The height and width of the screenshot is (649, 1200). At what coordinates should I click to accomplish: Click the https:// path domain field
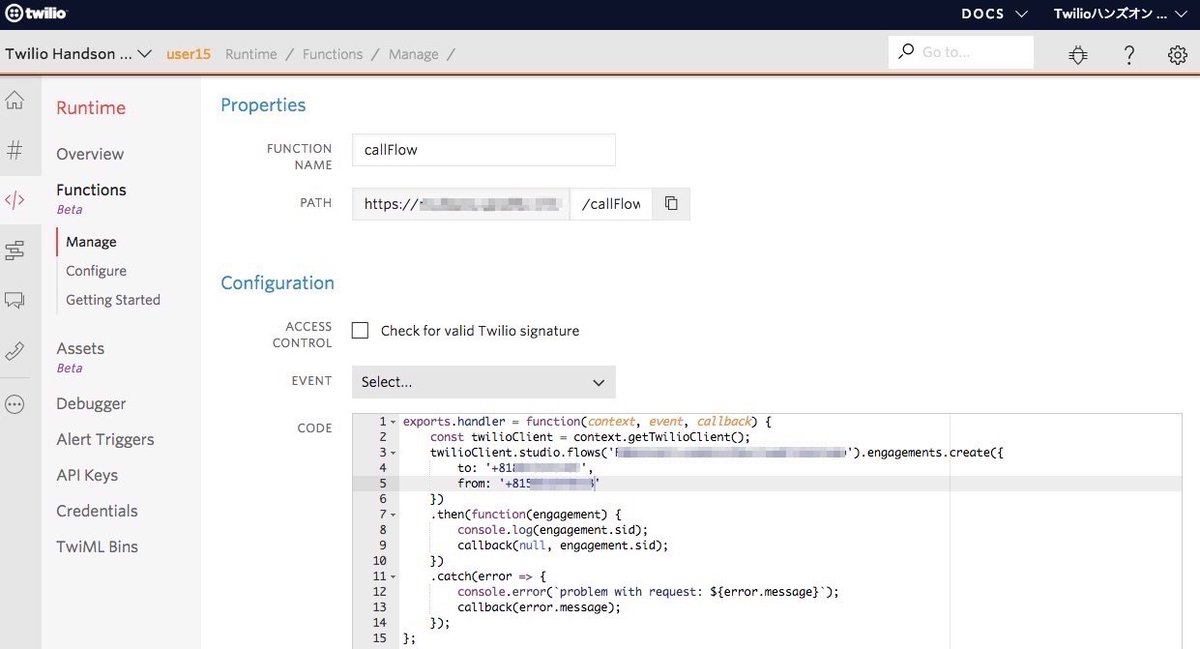(x=461, y=203)
